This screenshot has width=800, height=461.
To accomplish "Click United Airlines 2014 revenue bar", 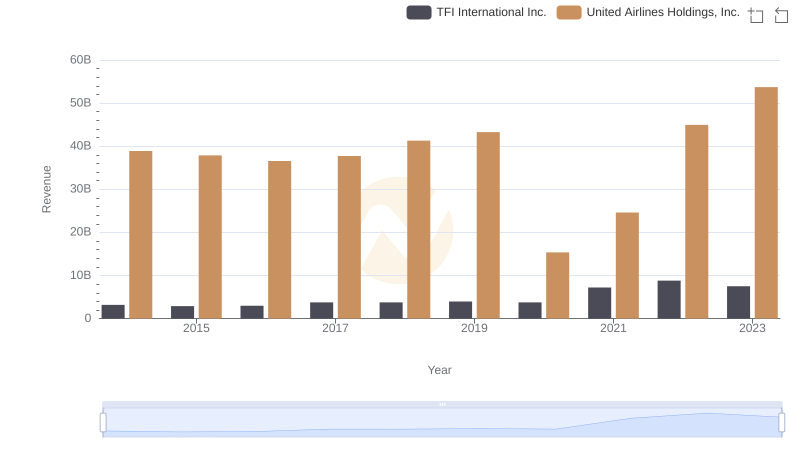I will coord(141,235).
